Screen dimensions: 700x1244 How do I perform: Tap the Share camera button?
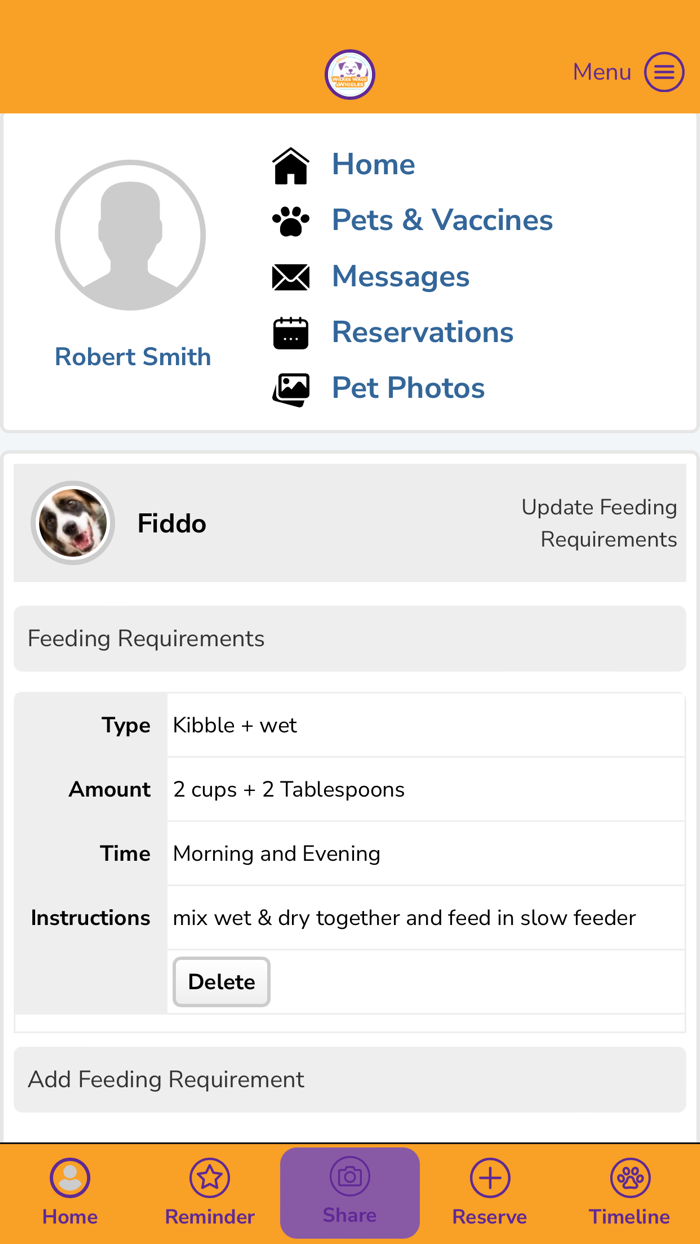pos(350,1192)
